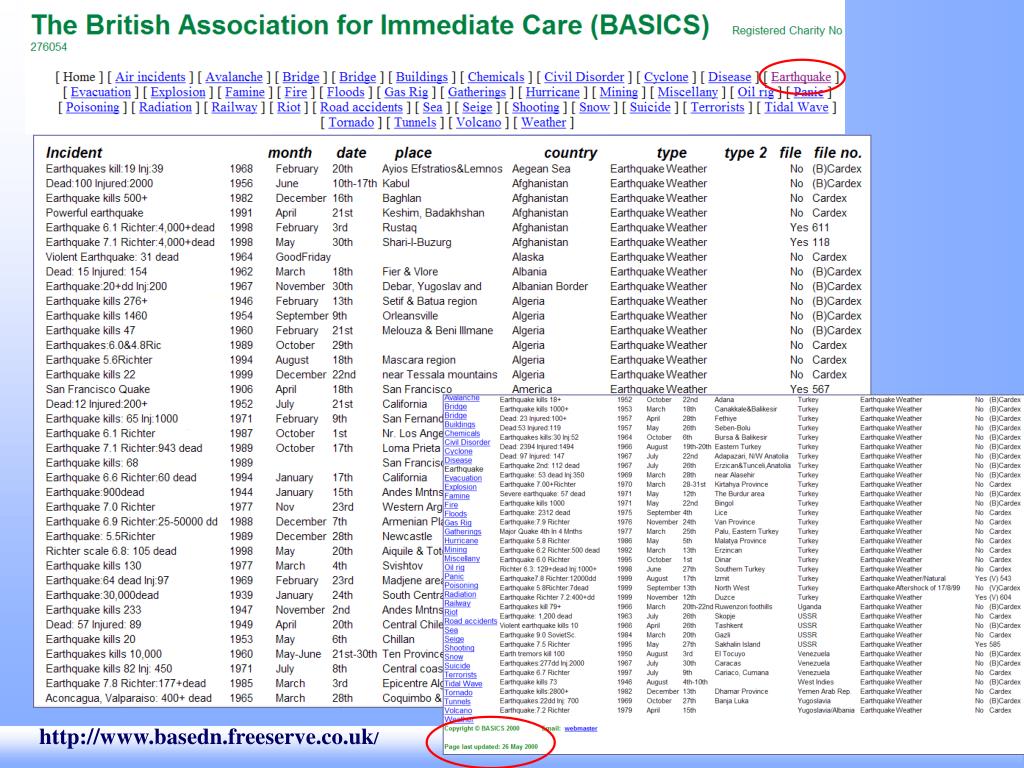This screenshot has width=1024, height=768.
Task: Select the Tidal Wave link in top navigation
Action: 796,107
